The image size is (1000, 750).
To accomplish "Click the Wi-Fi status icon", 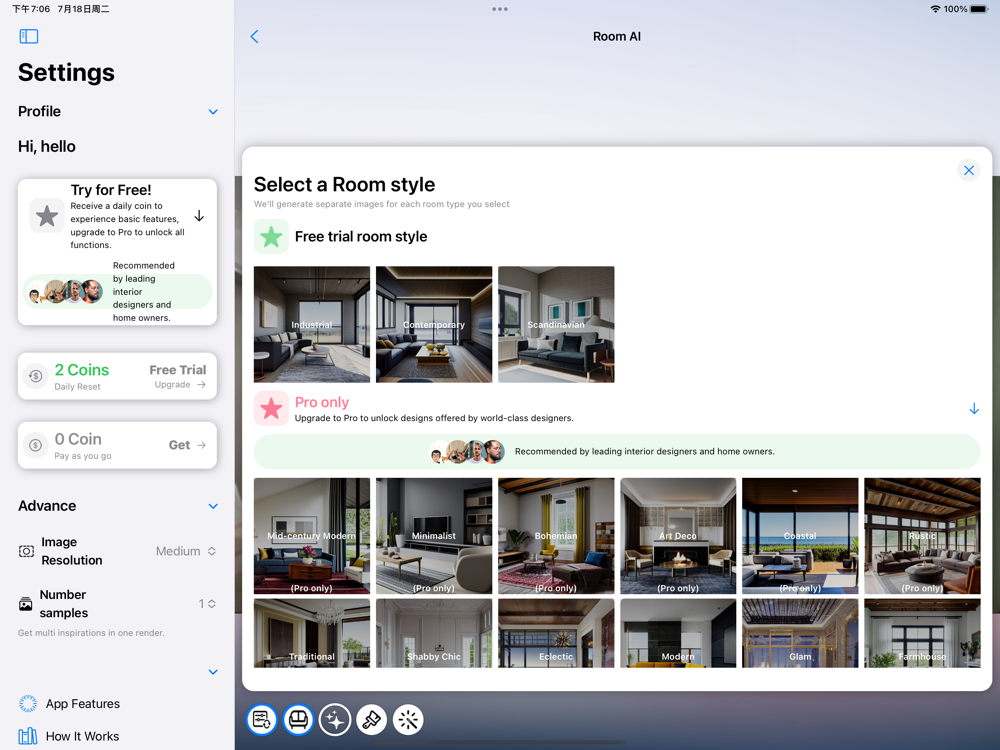I will (x=936, y=9).
